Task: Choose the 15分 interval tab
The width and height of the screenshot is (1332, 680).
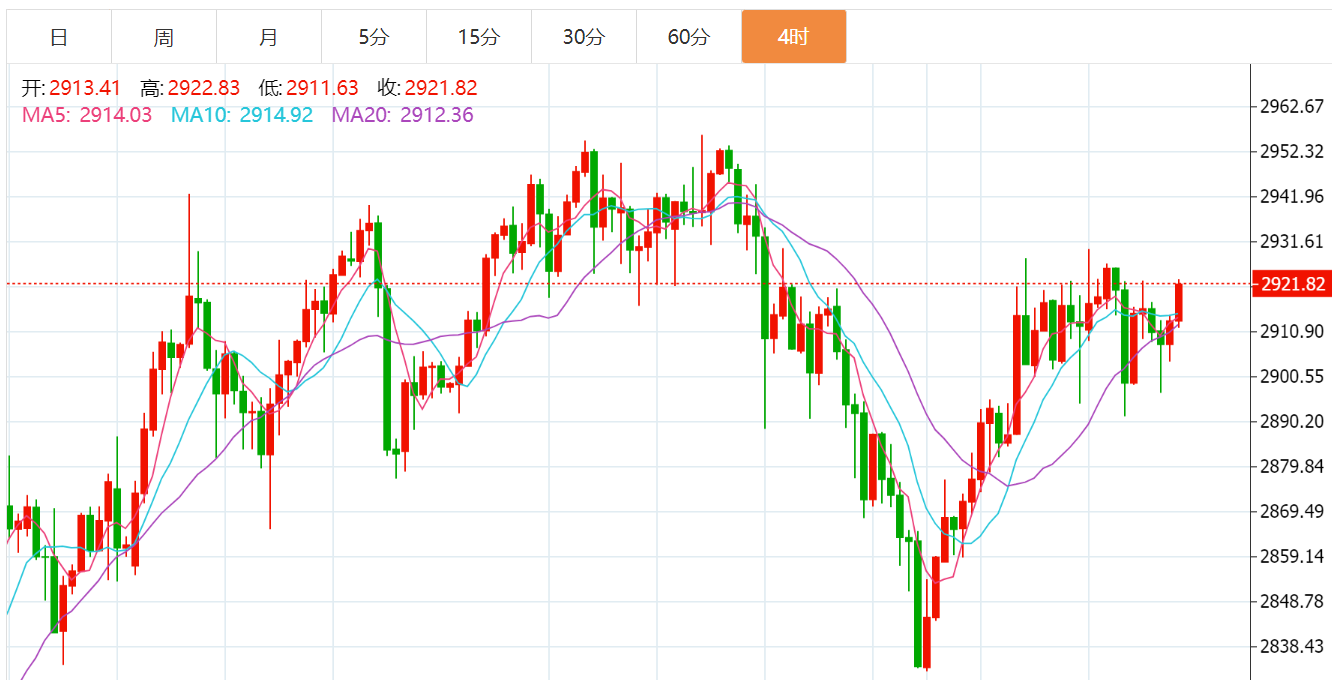Action: point(479,37)
